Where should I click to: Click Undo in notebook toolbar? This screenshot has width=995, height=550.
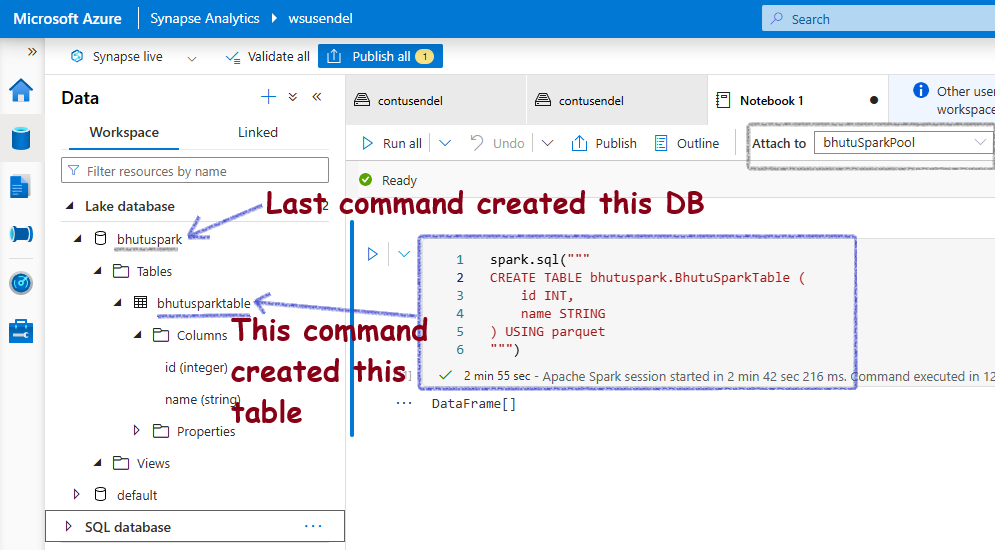click(498, 143)
